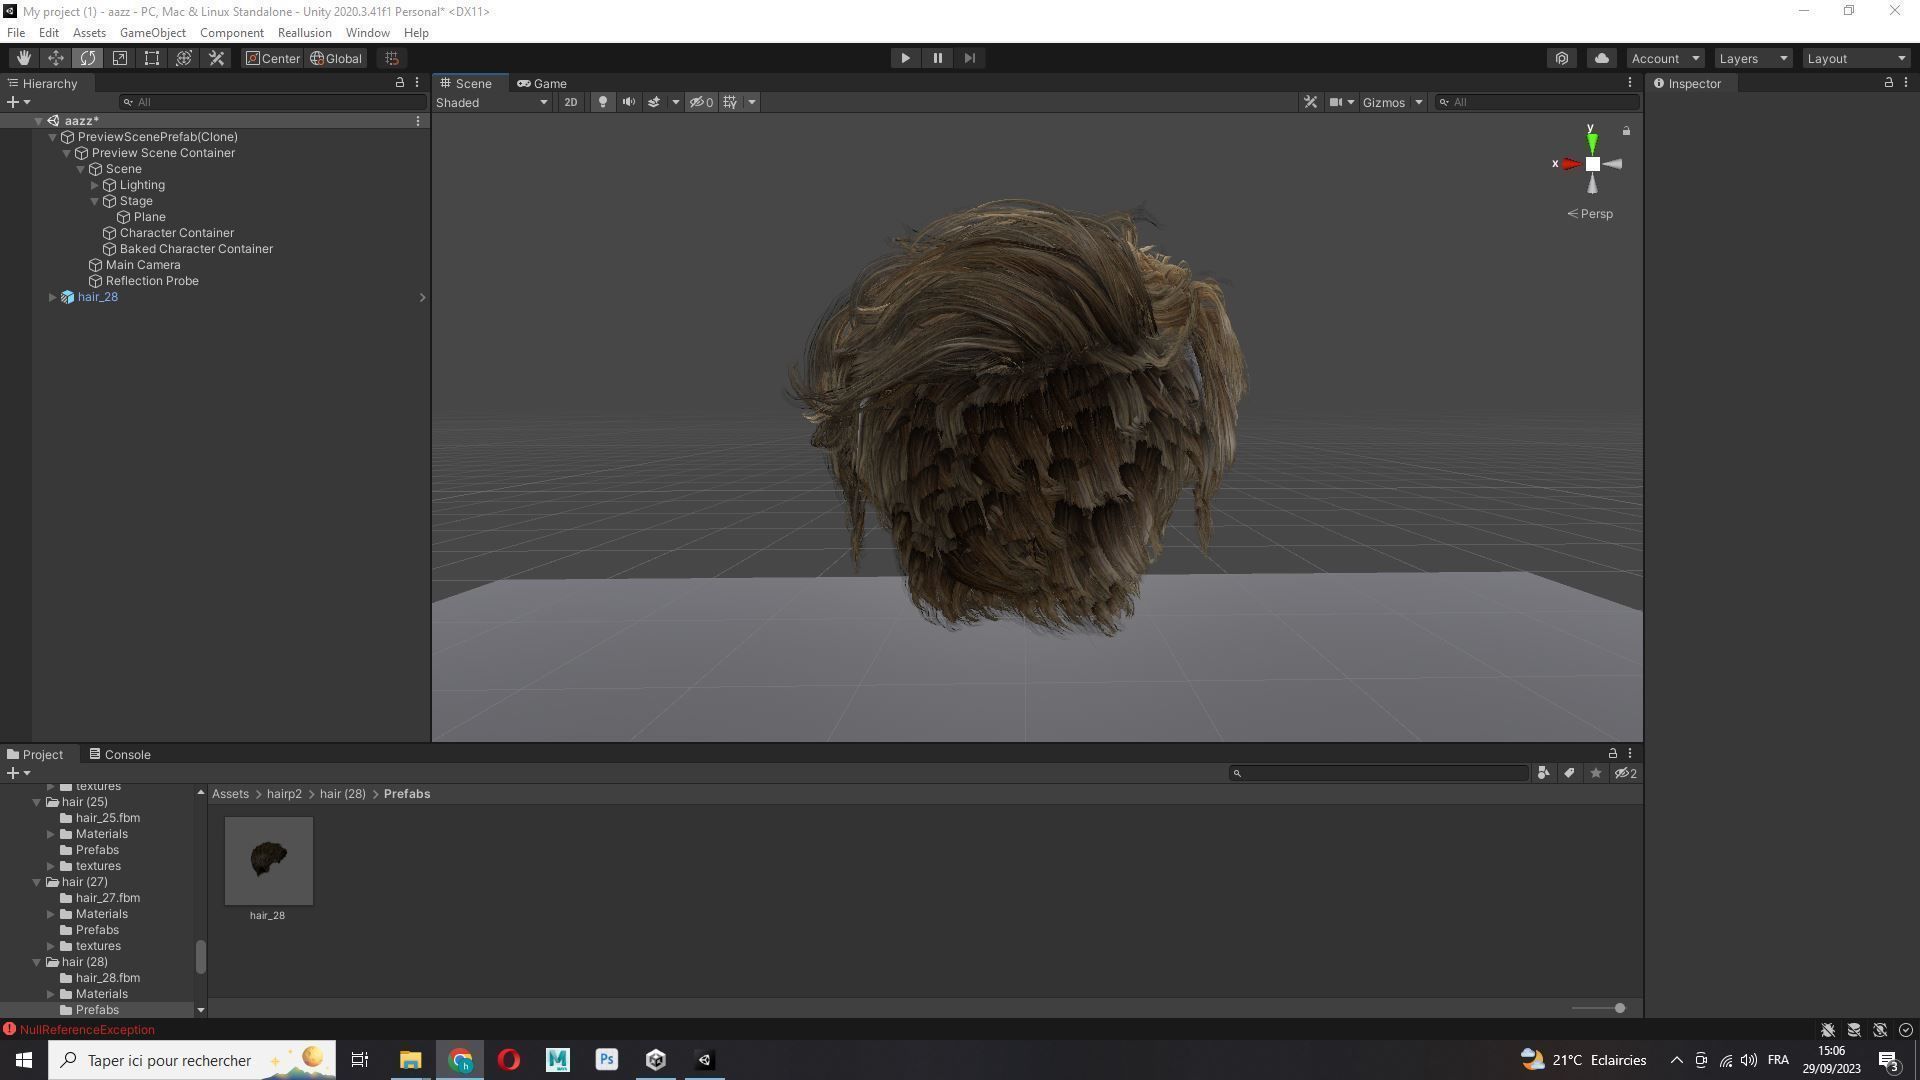Open Hierarchy create plus menu

click(x=17, y=102)
